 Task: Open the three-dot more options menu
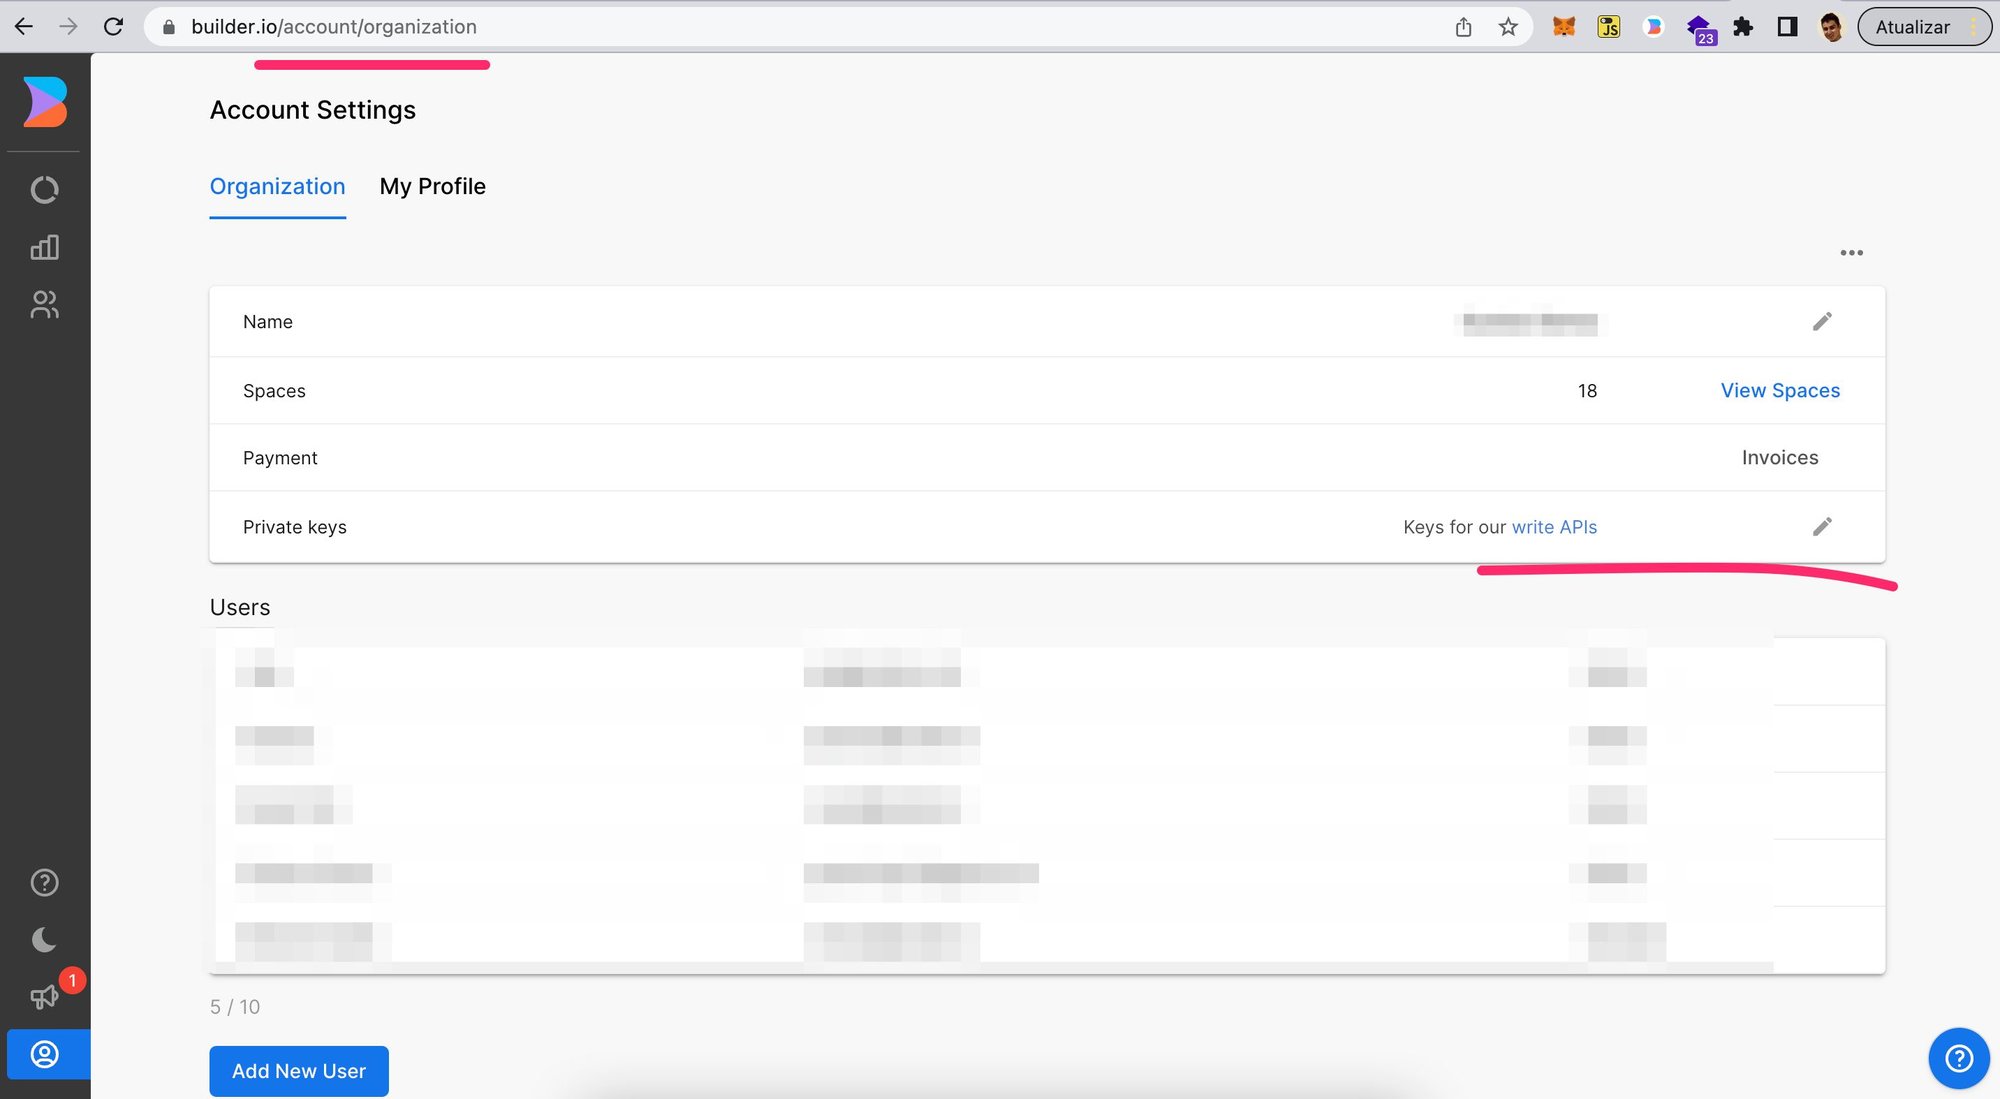pyautogui.click(x=1851, y=253)
